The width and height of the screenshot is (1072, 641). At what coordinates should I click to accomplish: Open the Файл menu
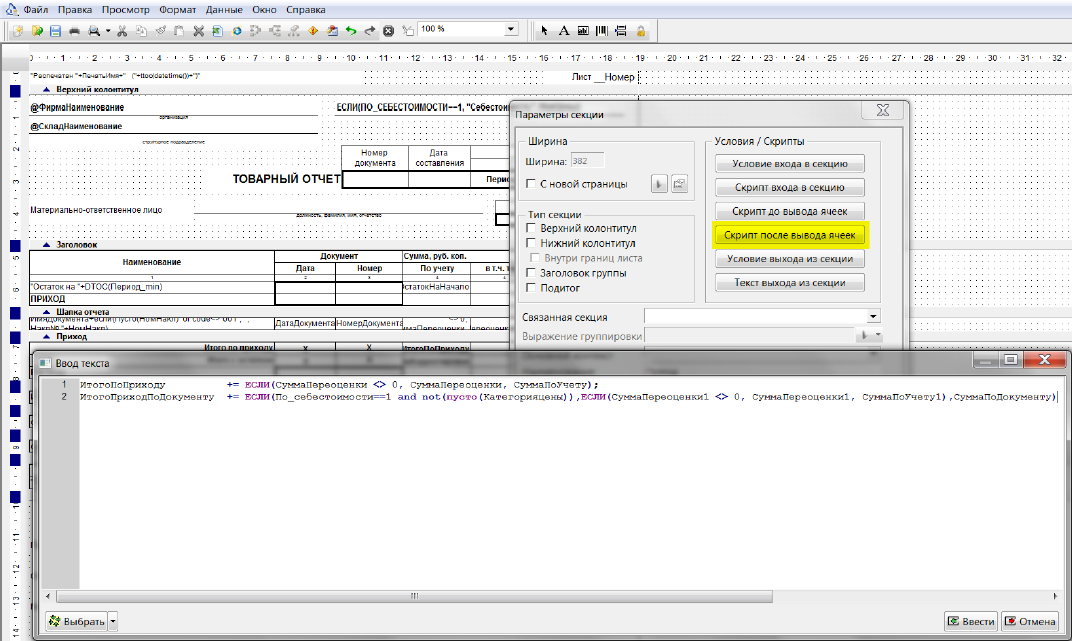pyautogui.click(x=36, y=10)
